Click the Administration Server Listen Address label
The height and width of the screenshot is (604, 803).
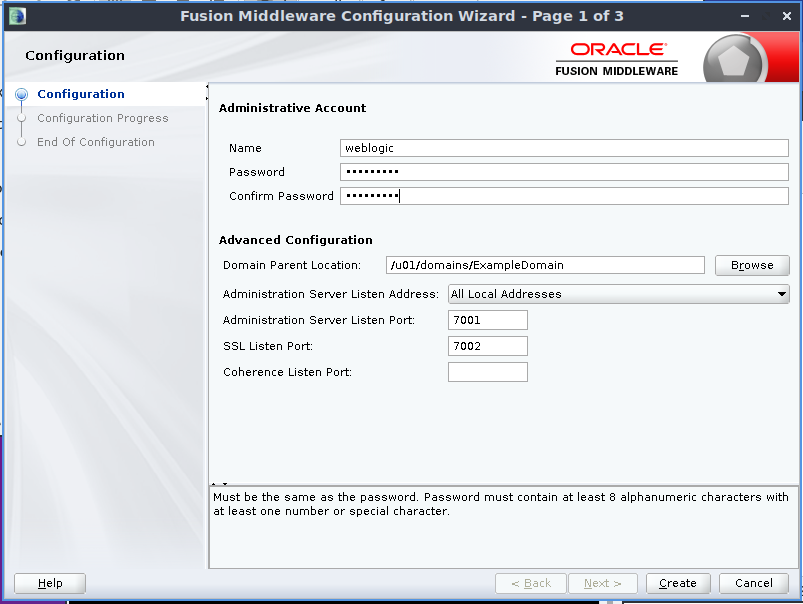click(331, 294)
